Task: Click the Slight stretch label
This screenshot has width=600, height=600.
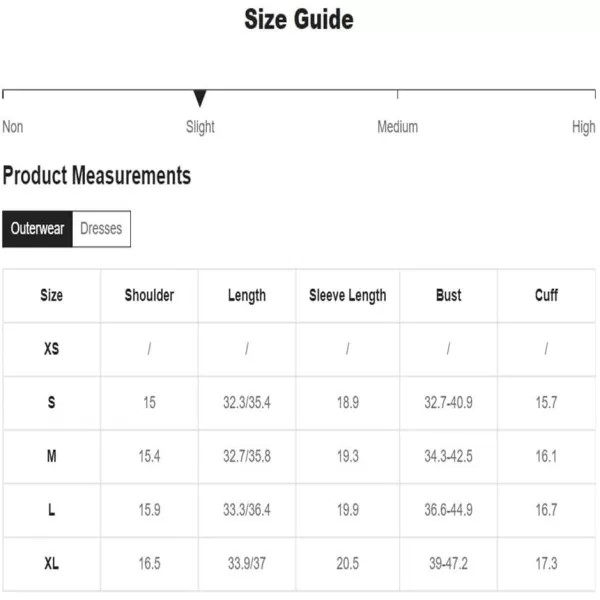Action: (x=200, y=127)
